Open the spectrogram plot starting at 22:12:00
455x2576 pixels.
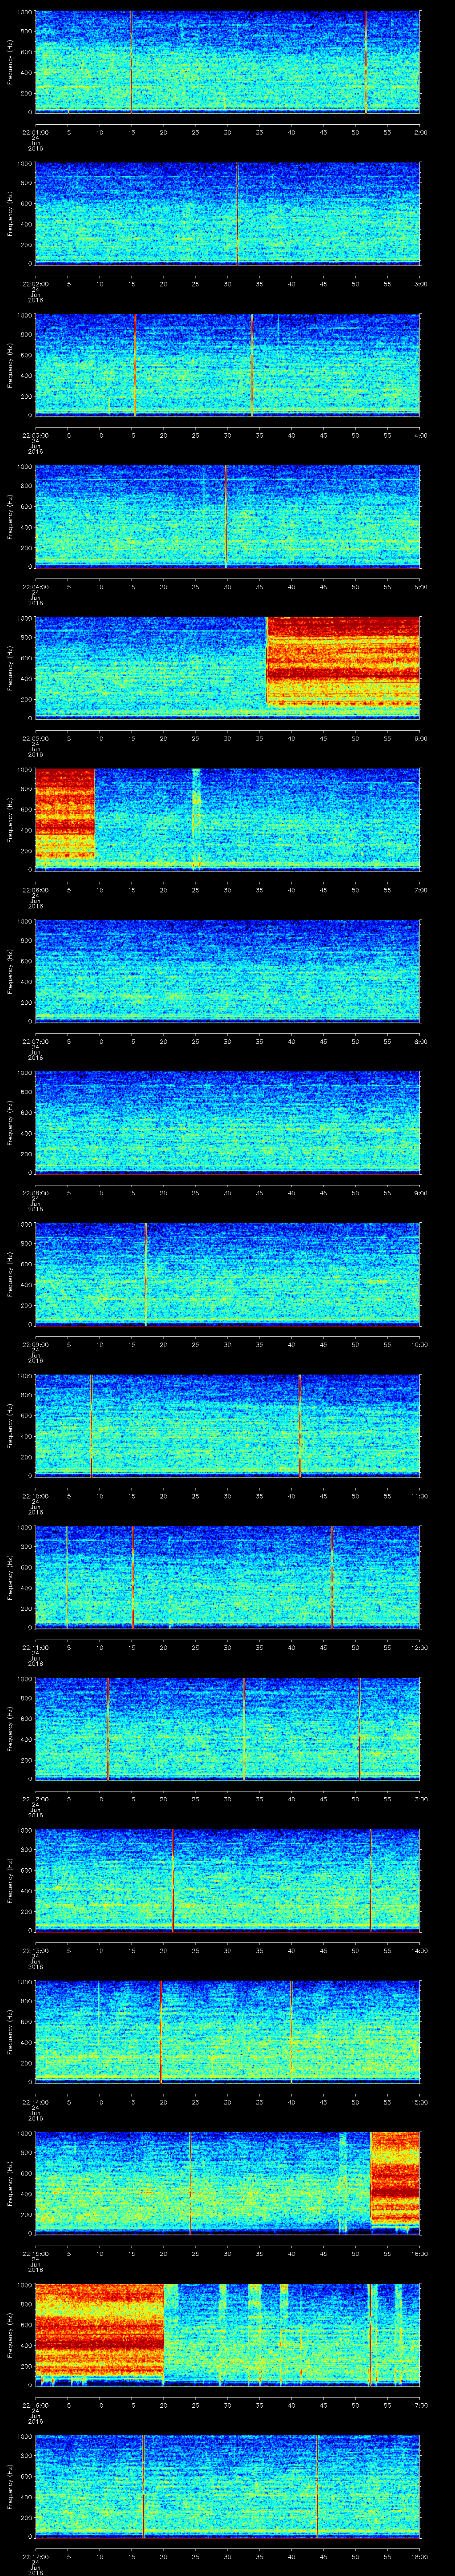pyautogui.click(x=227, y=1728)
